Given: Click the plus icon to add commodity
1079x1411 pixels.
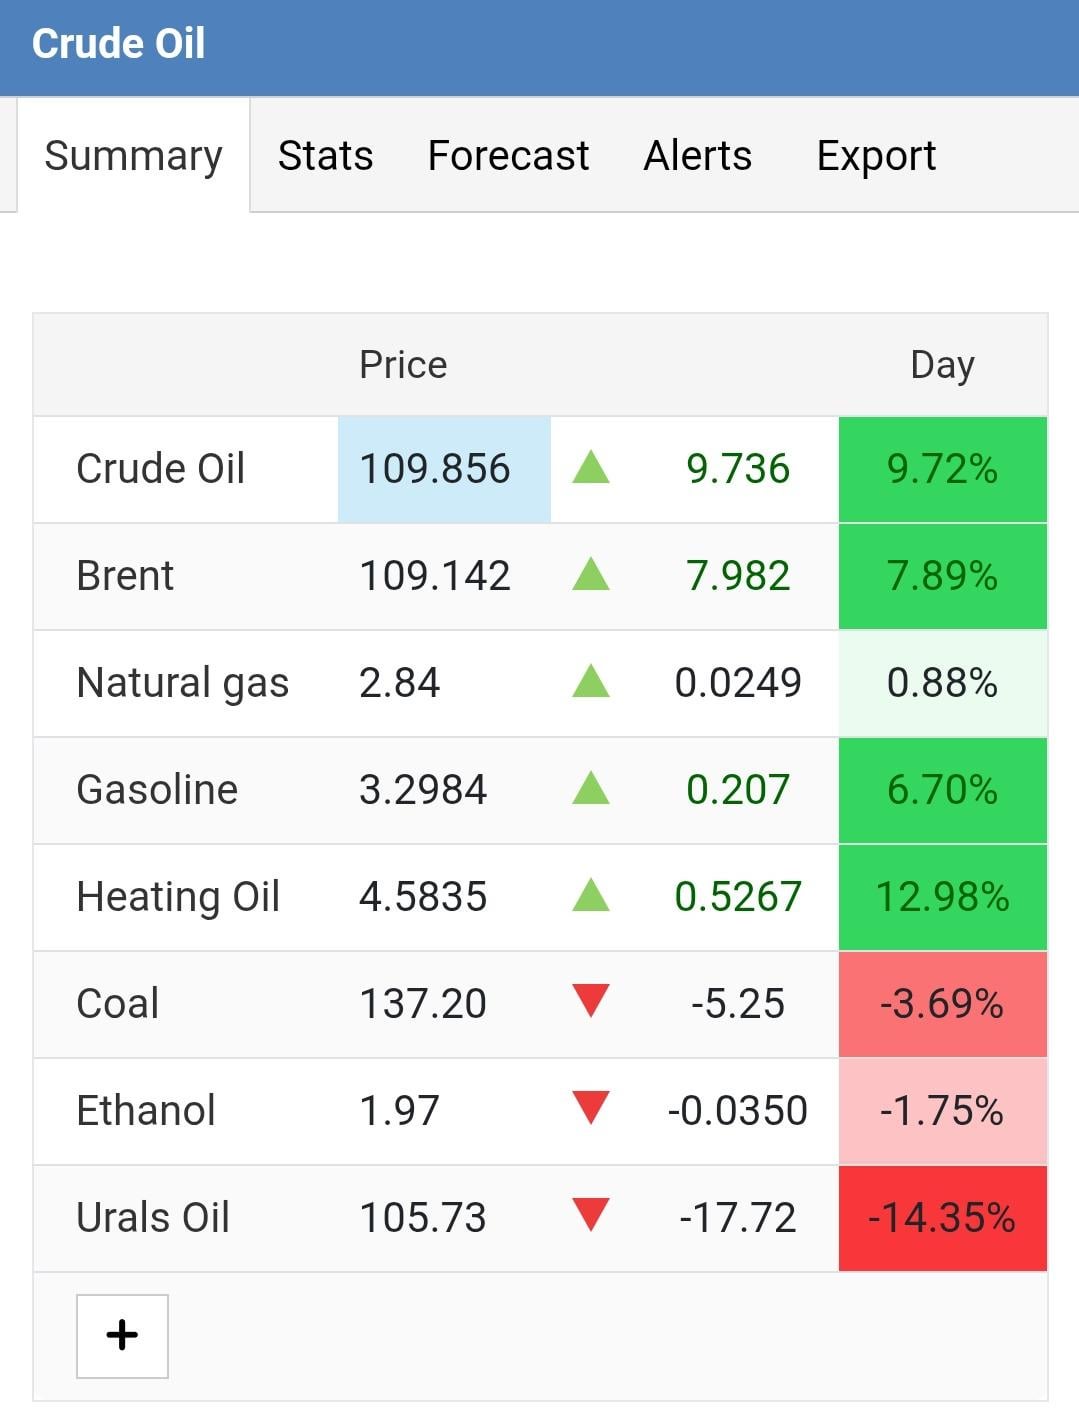Looking at the screenshot, I should pos(122,1336).
